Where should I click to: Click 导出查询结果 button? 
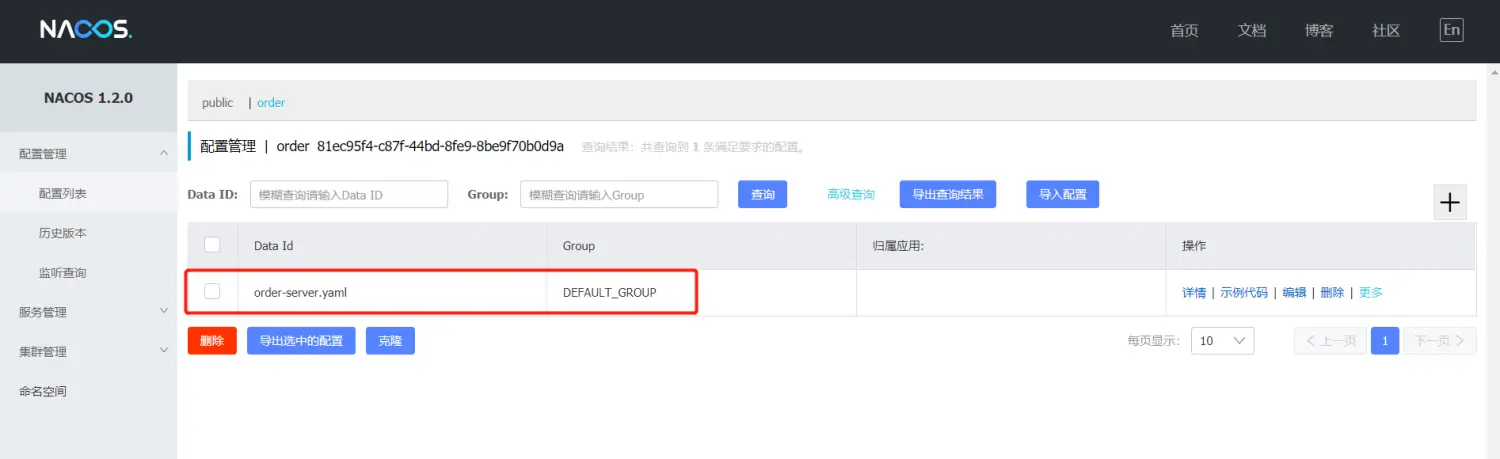(947, 194)
